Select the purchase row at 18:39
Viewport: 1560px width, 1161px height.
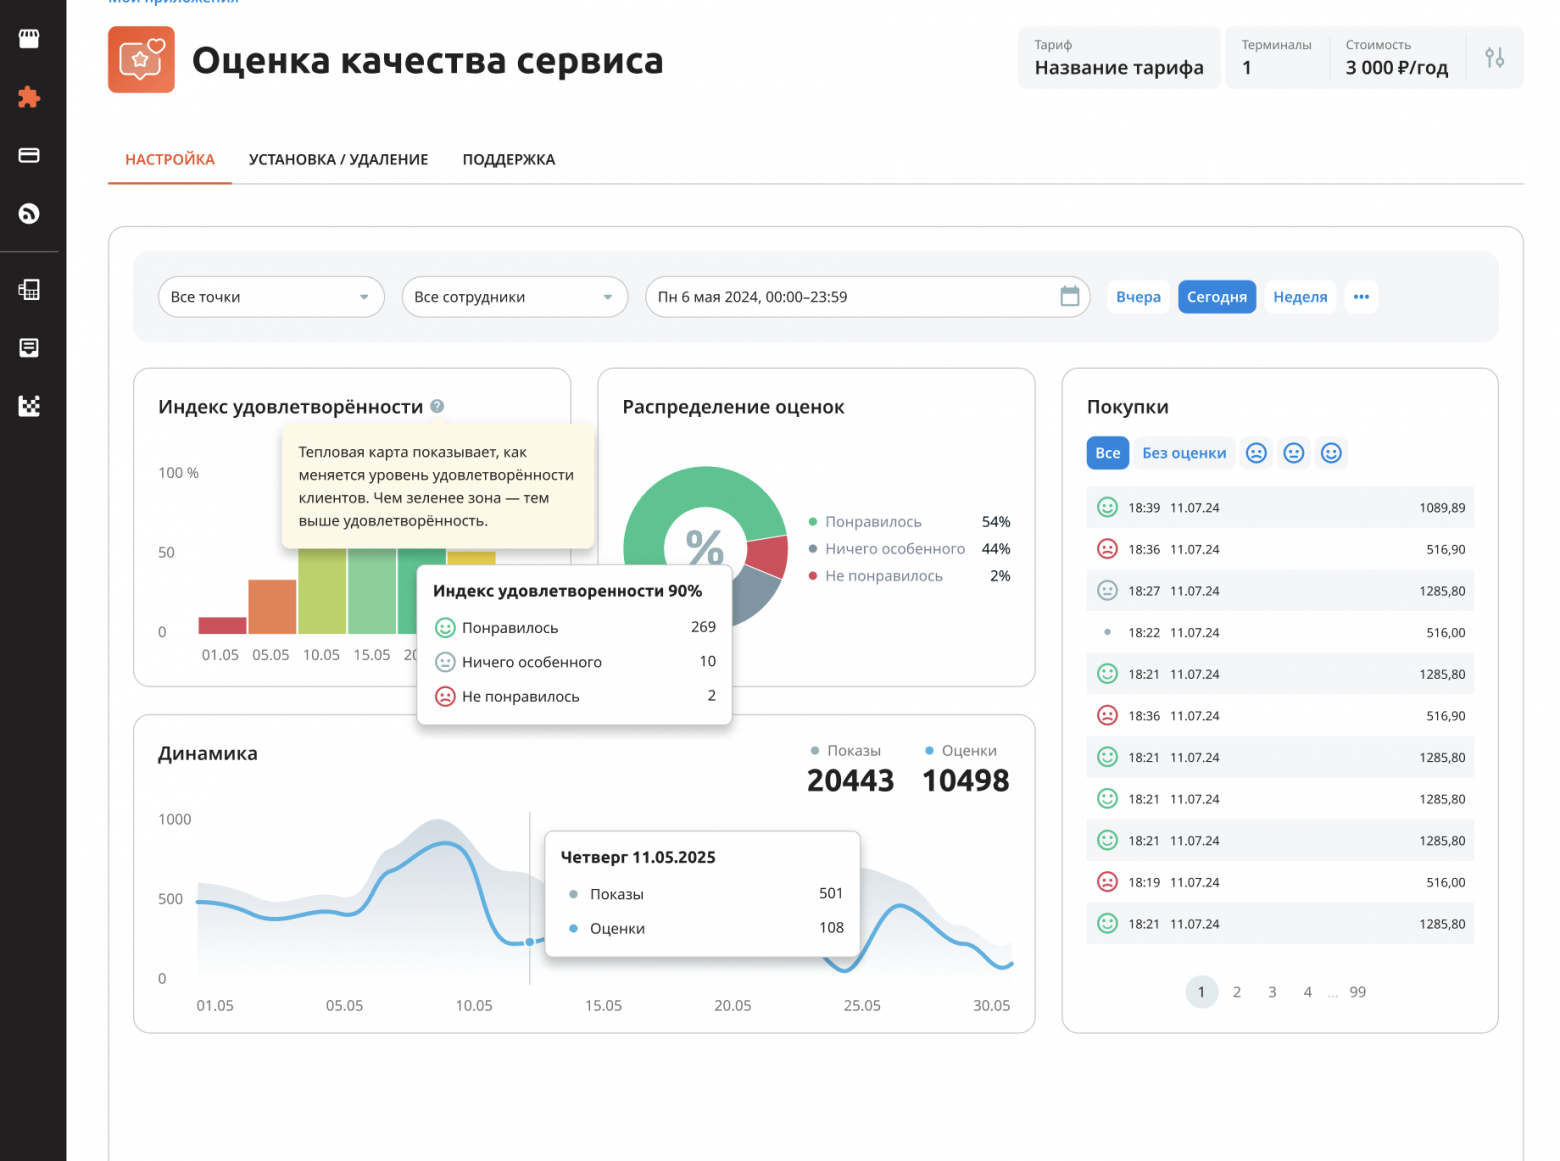tap(1280, 508)
